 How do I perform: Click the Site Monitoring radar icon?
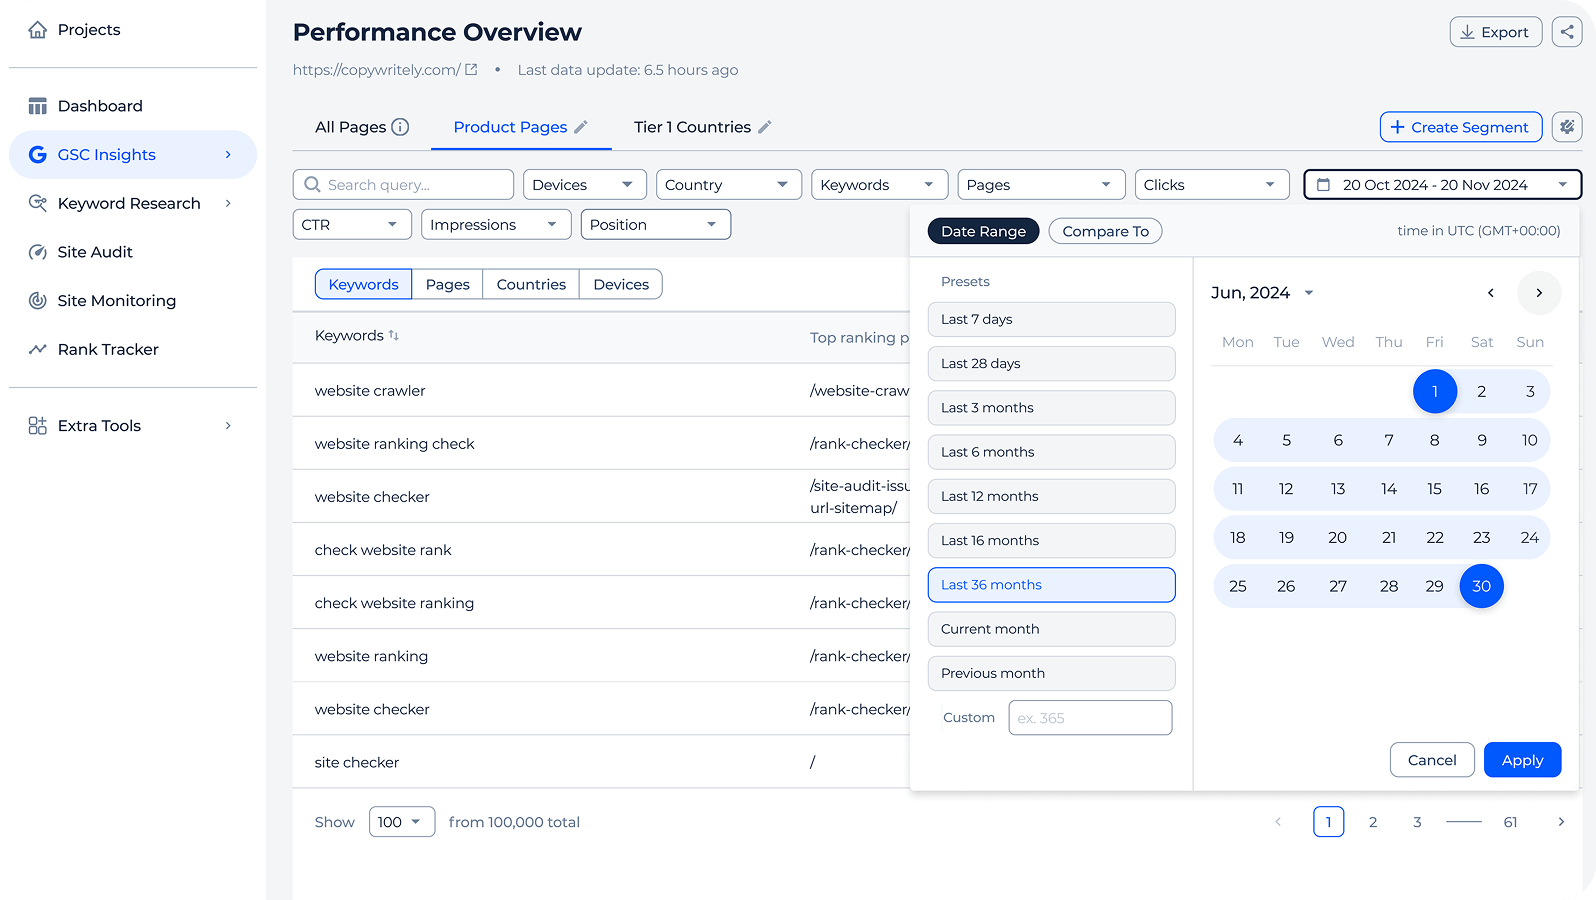(x=38, y=301)
